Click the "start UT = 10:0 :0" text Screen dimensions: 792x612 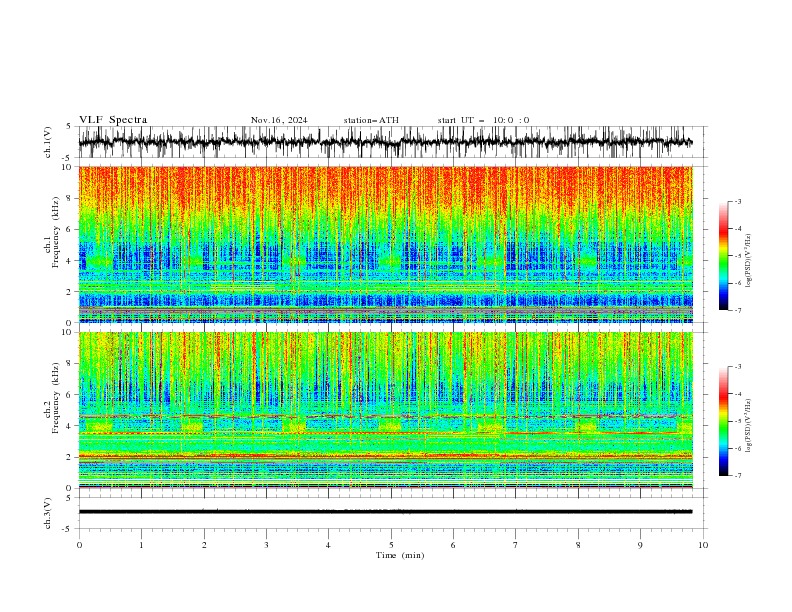483,120
